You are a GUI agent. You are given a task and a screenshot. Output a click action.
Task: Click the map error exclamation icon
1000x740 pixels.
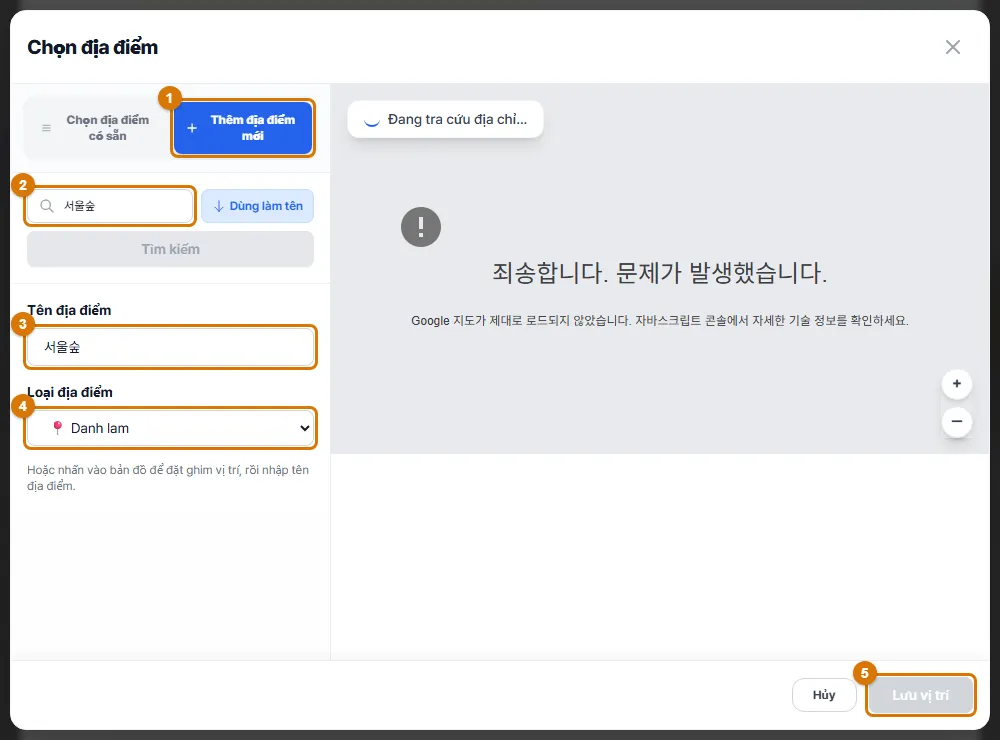point(421,226)
